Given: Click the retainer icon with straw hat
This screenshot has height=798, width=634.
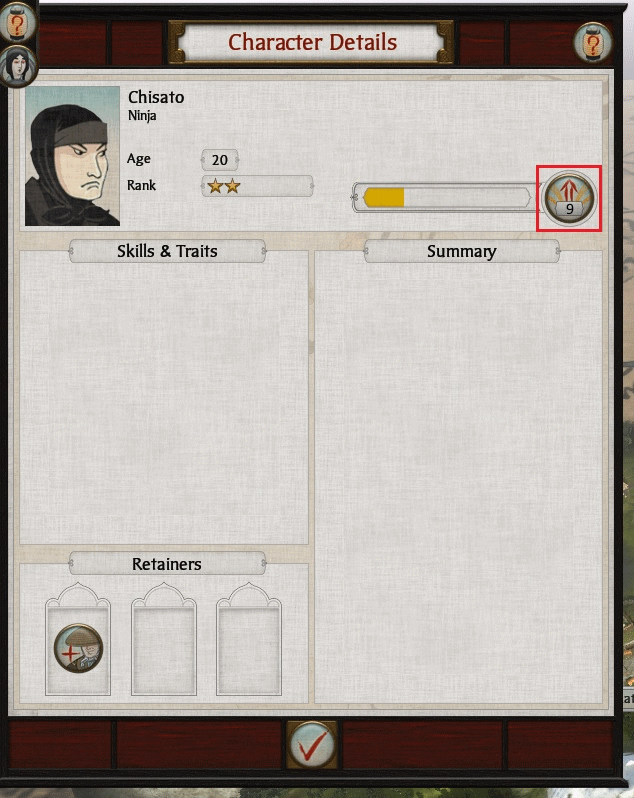Looking at the screenshot, I should click(78, 648).
